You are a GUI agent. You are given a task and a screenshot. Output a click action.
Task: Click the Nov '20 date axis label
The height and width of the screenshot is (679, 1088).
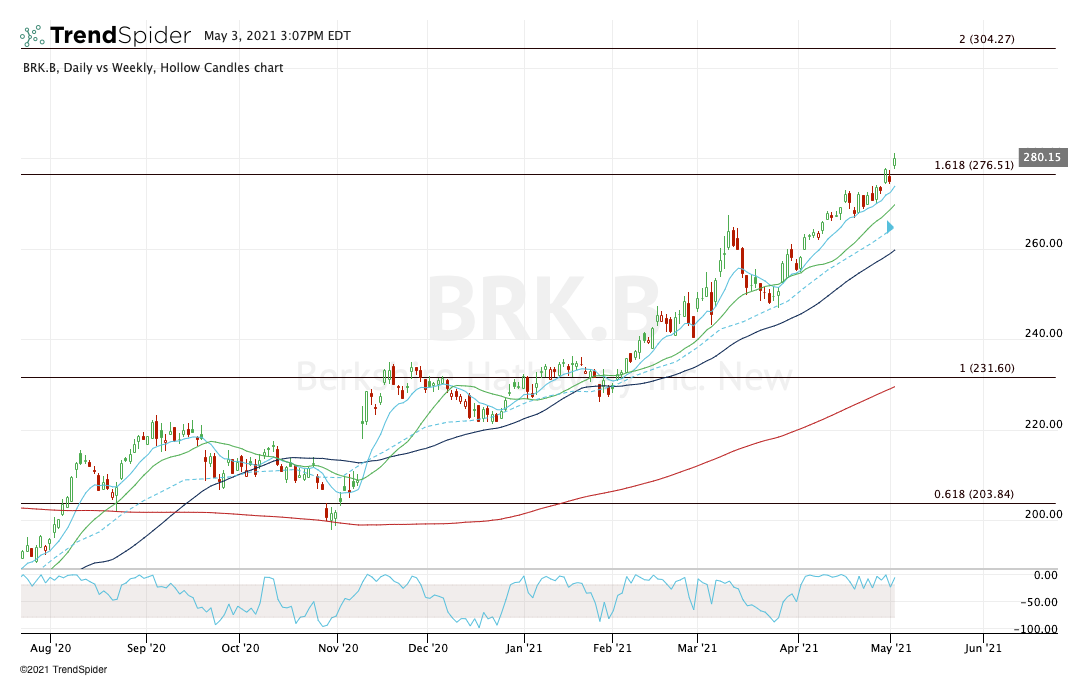tap(338, 648)
